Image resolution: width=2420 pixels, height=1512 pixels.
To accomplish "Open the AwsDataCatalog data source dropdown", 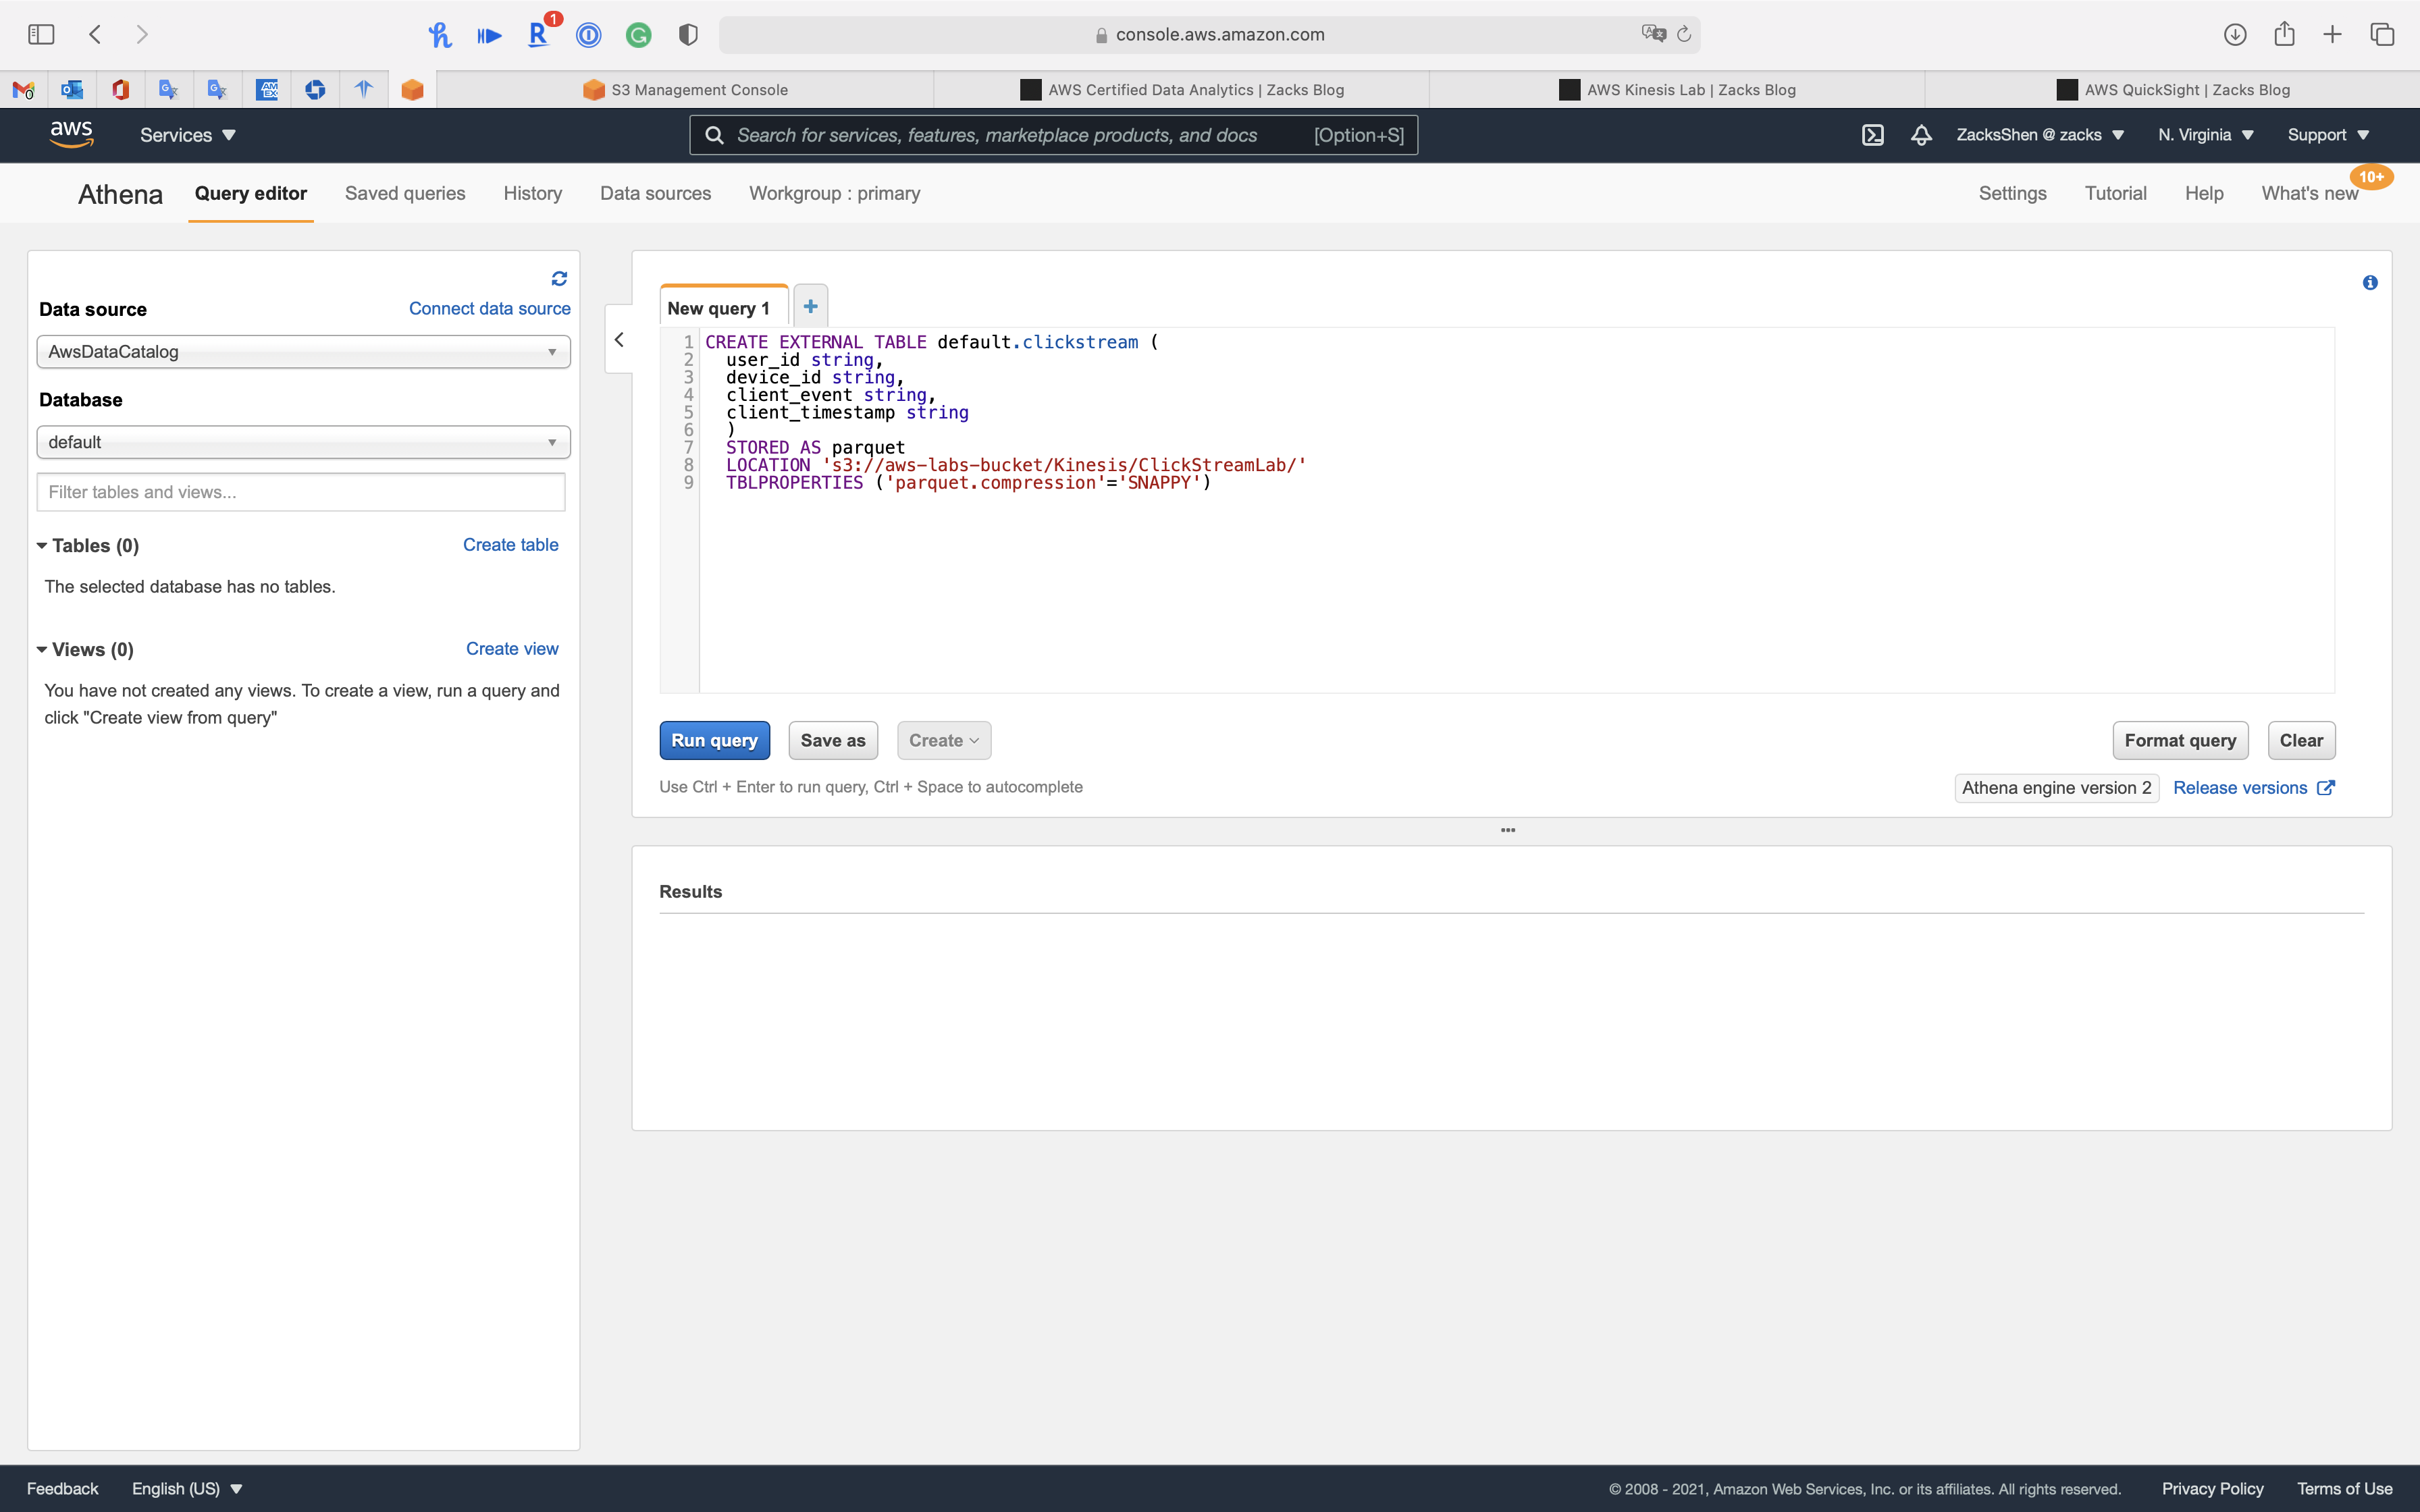I will 303,352.
